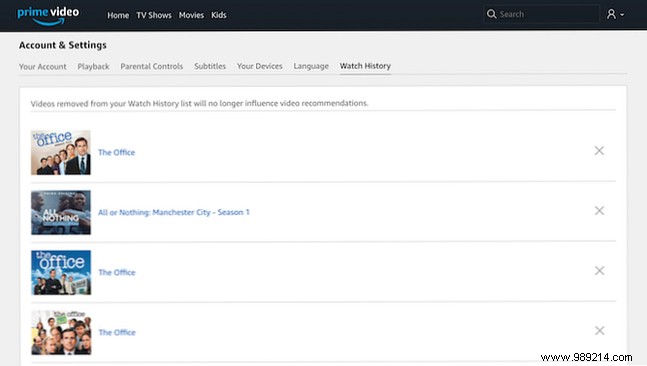
Task: Open the user profile account menu
Action: [615, 14]
